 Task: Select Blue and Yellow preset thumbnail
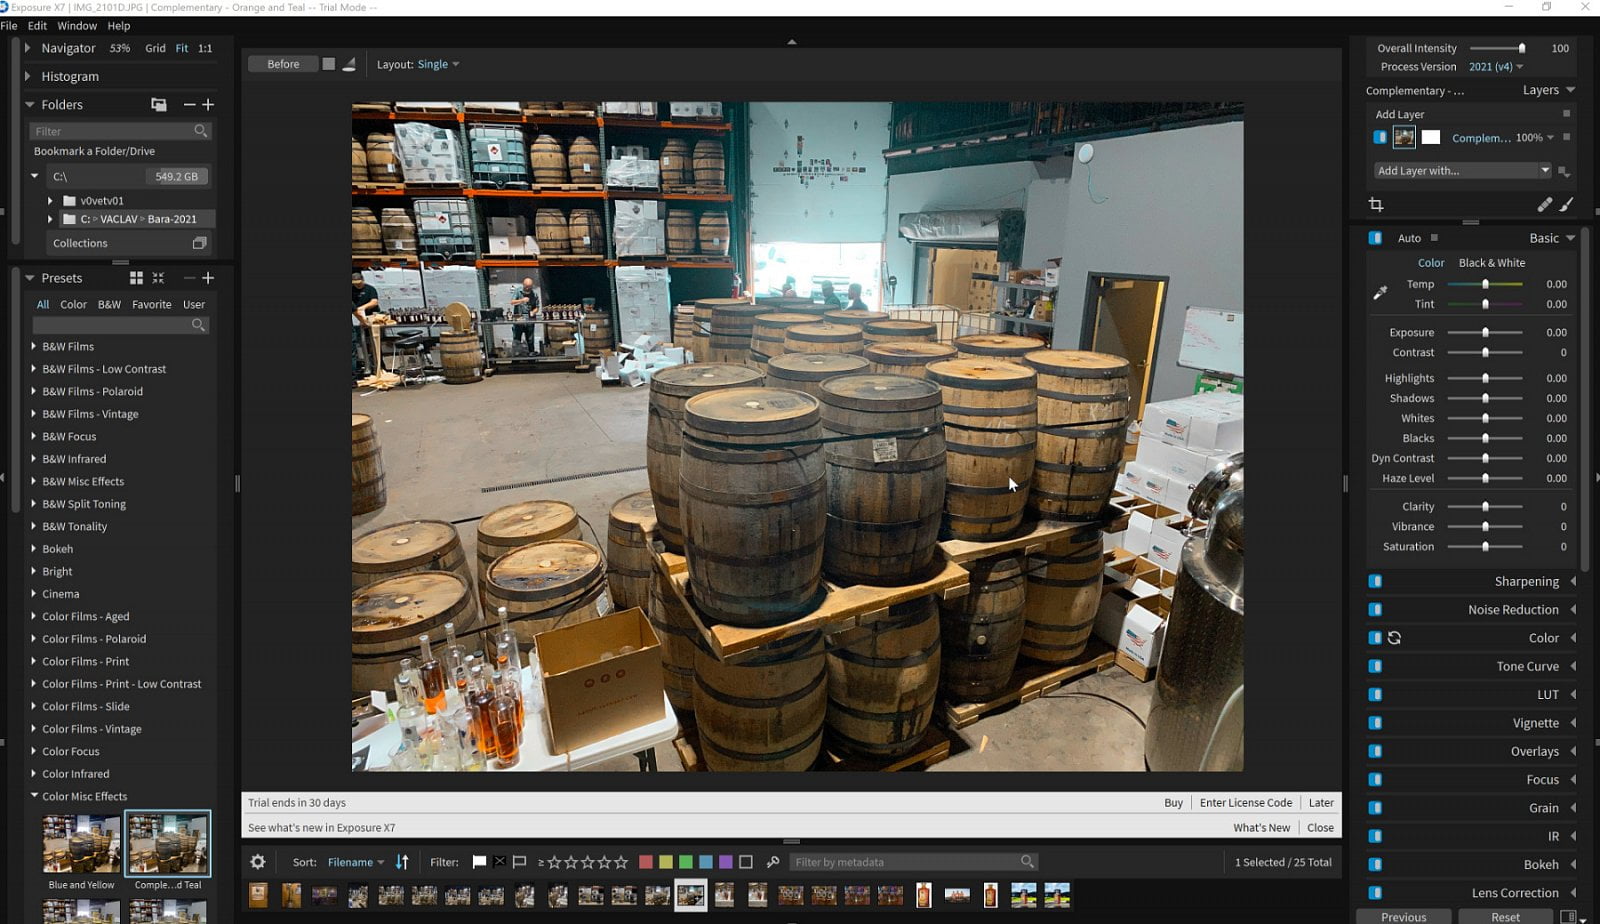pos(81,844)
